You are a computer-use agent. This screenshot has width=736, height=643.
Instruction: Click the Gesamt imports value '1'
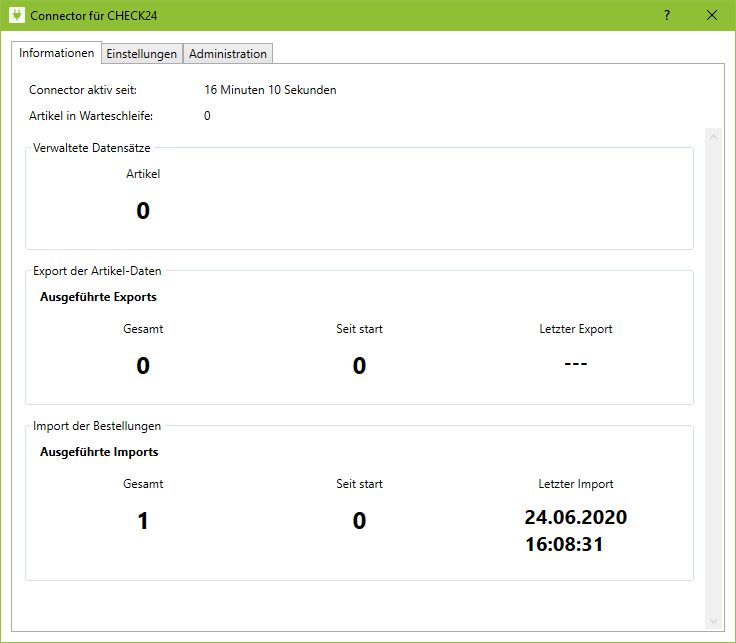point(143,521)
